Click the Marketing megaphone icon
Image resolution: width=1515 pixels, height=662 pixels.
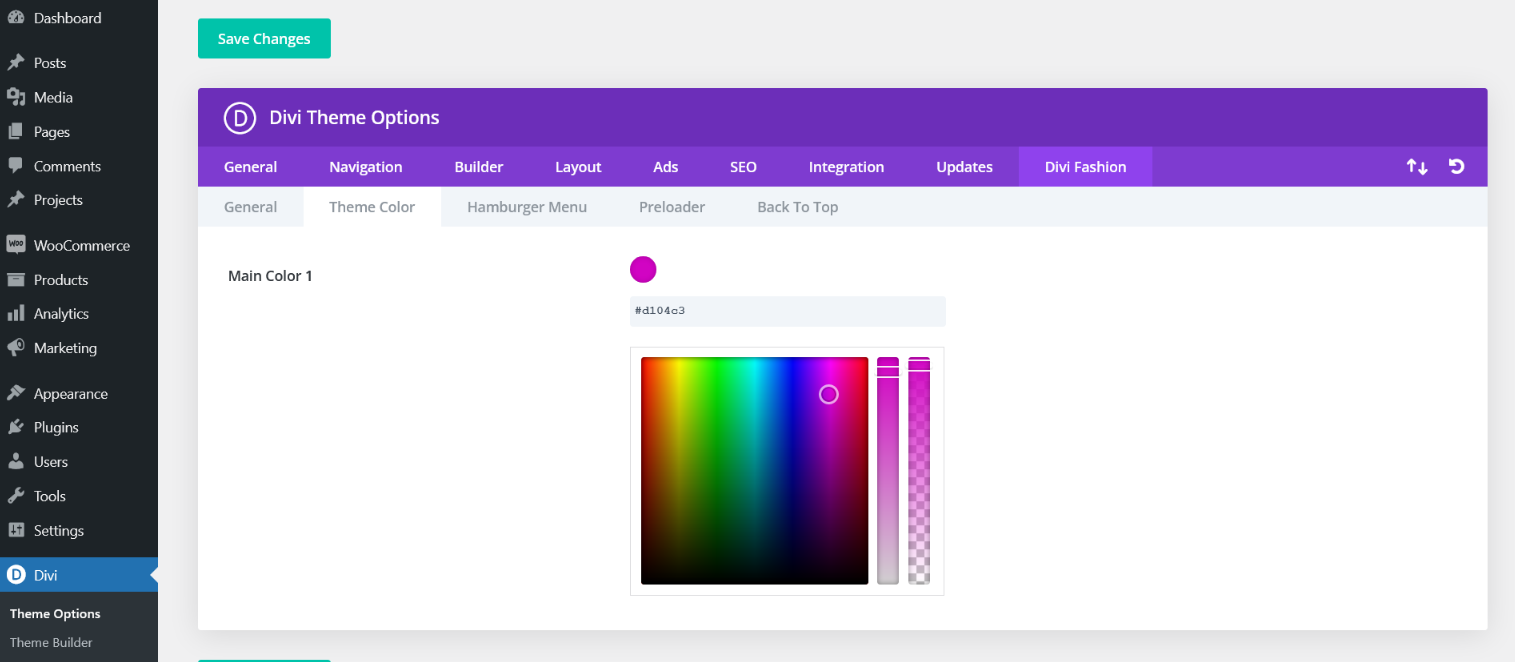click(15, 347)
